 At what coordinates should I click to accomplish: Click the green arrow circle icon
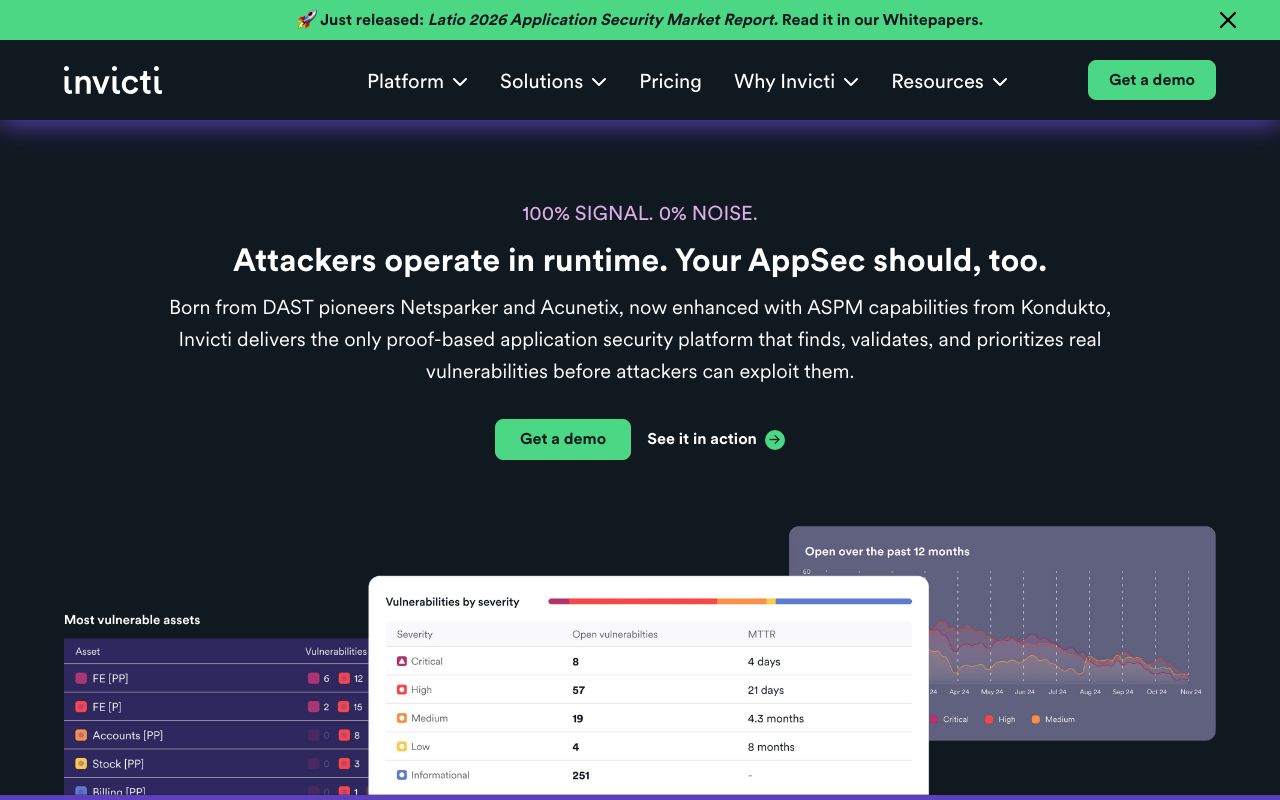(775, 439)
